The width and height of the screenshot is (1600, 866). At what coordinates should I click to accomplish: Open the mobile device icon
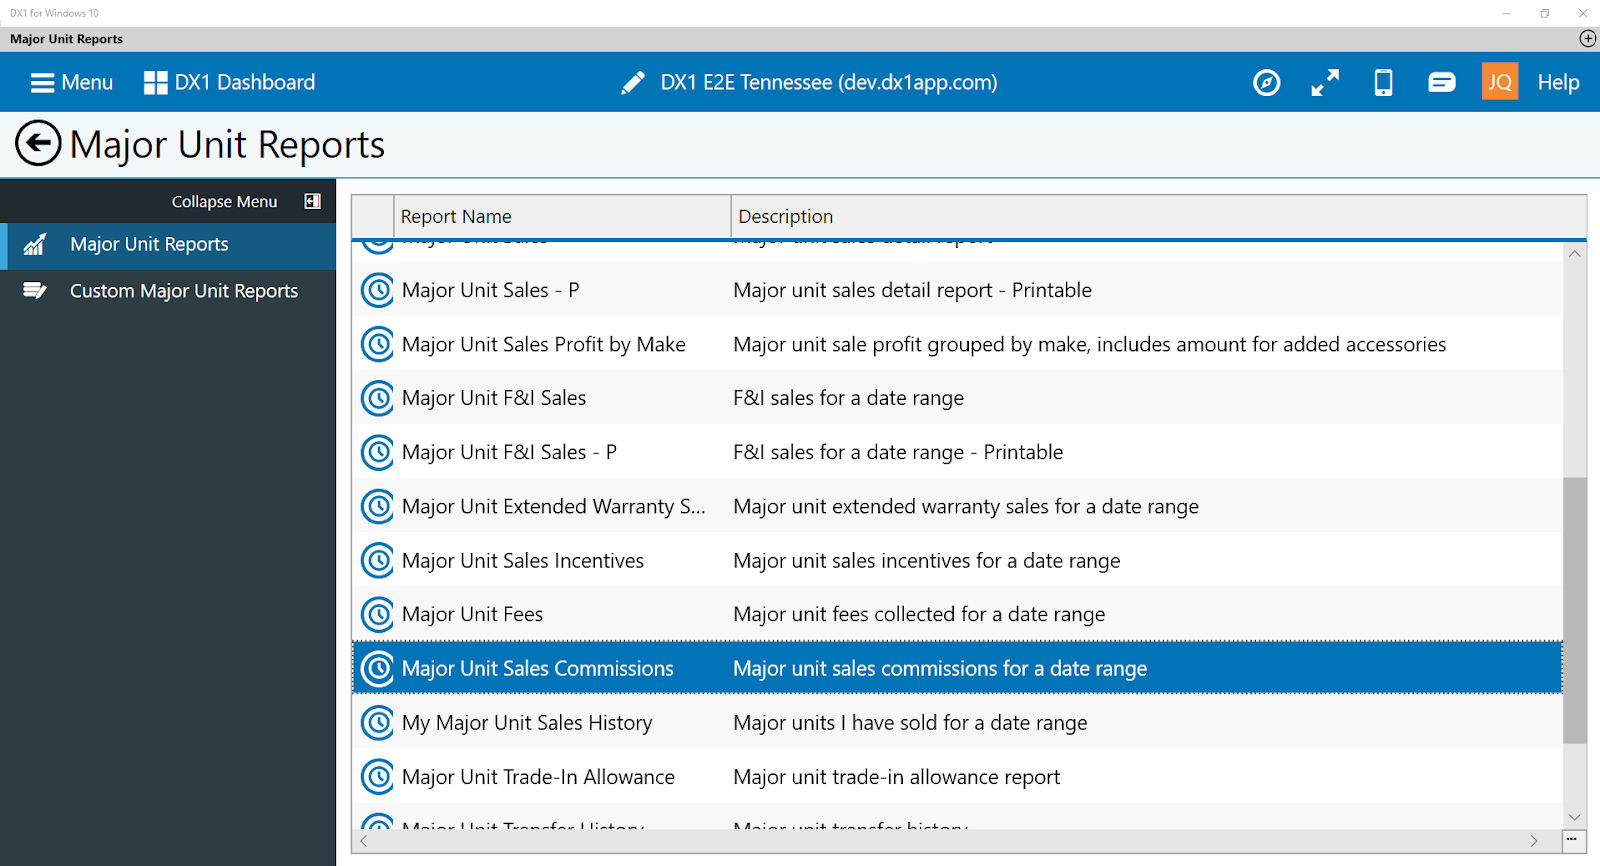click(1383, 82)
